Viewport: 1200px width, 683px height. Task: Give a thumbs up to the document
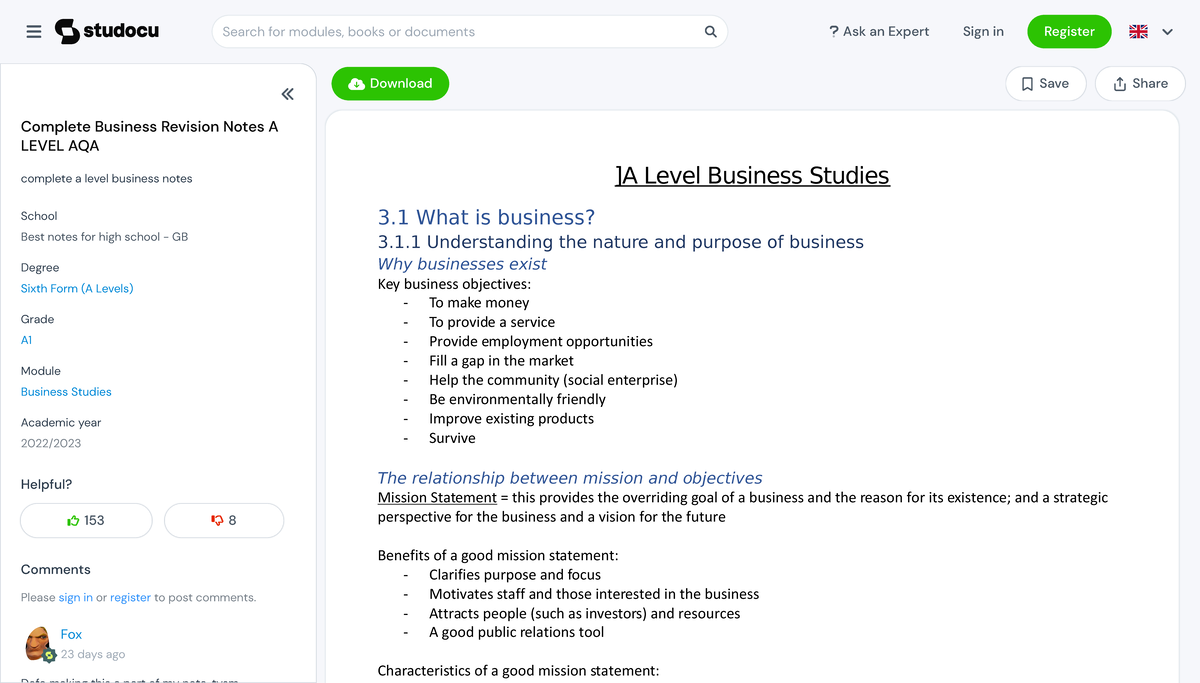coord(86,520)
